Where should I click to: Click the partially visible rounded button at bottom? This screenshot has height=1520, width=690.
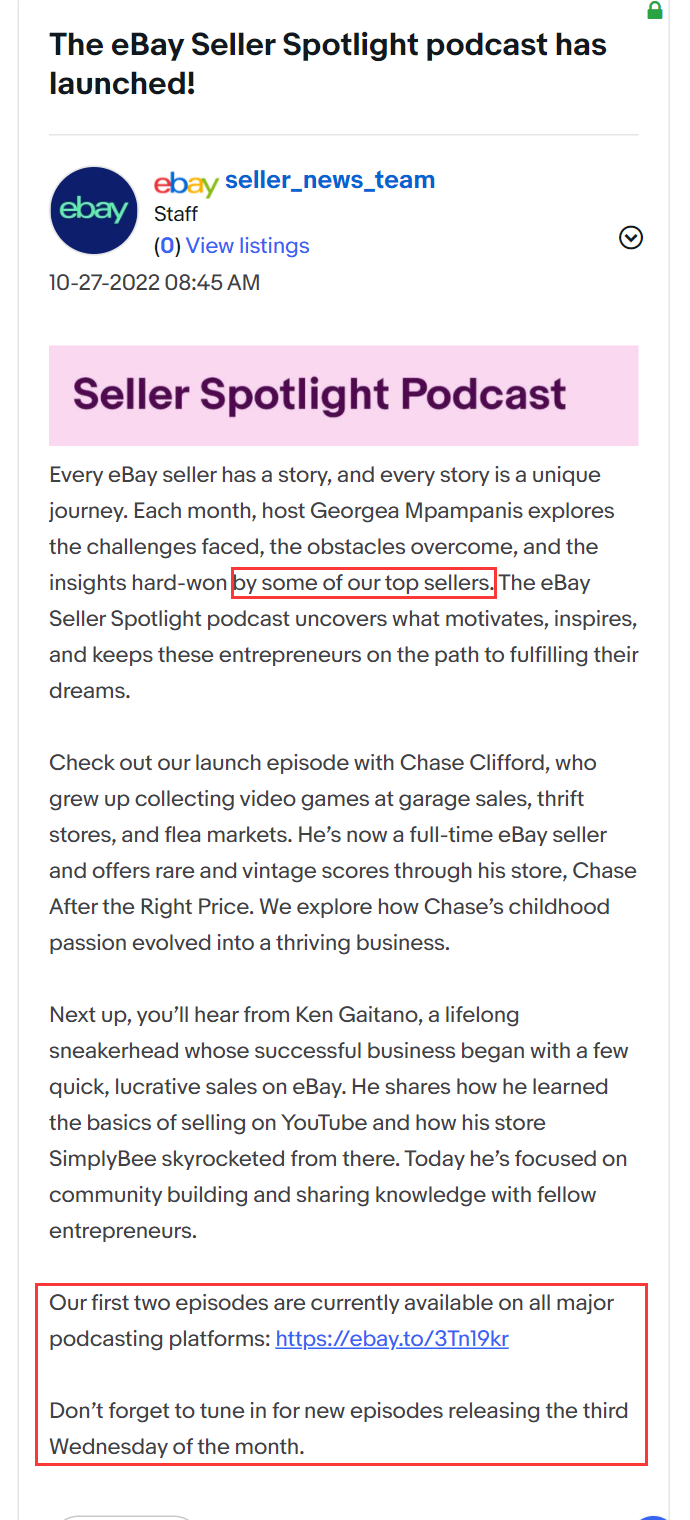124,1517
